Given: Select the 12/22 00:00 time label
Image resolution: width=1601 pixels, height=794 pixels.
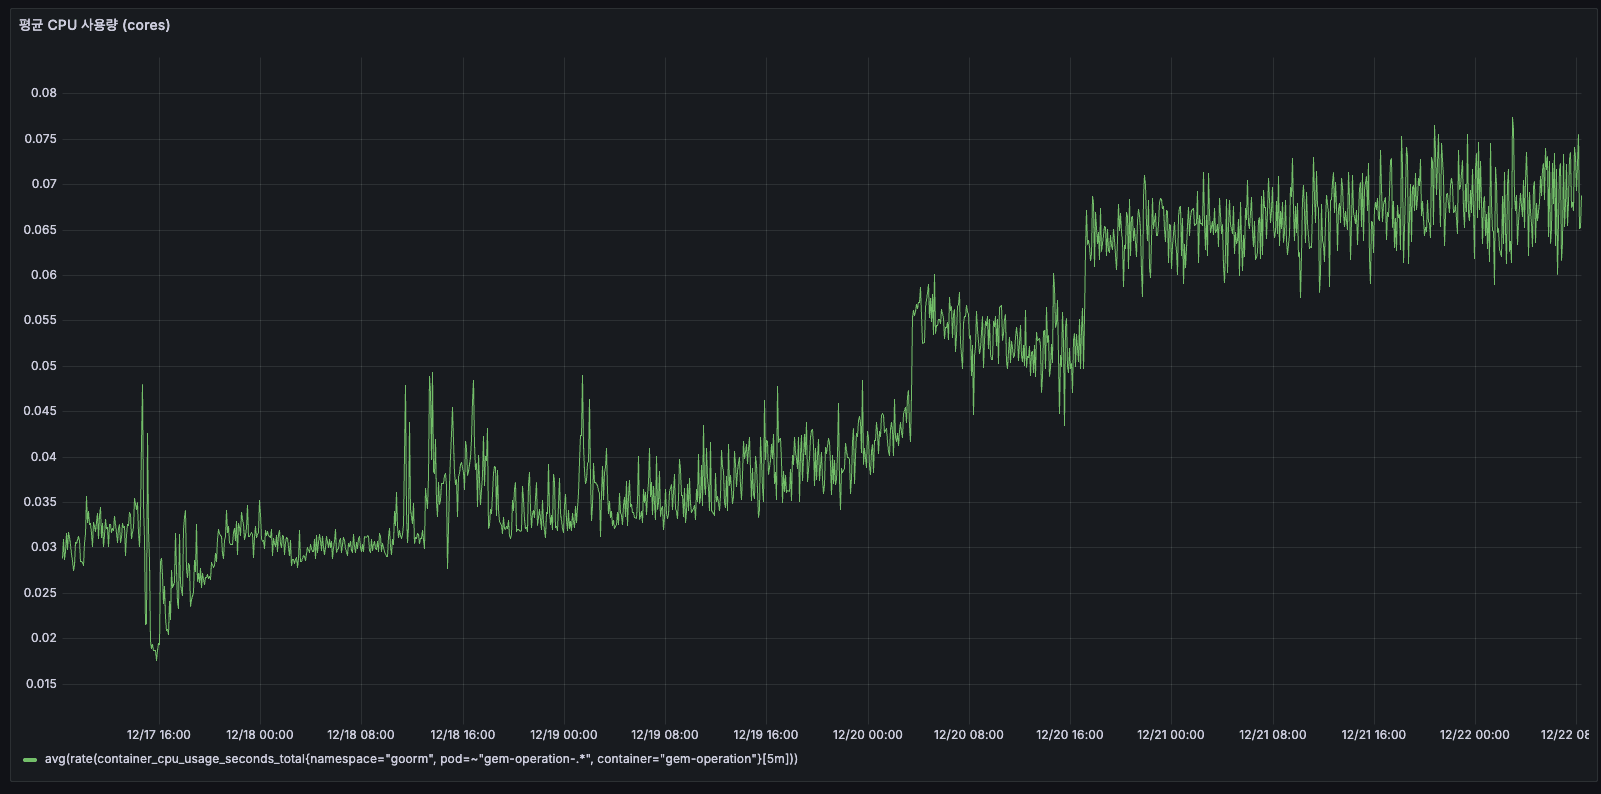Looking at the screenshot, I should 1475,735.
